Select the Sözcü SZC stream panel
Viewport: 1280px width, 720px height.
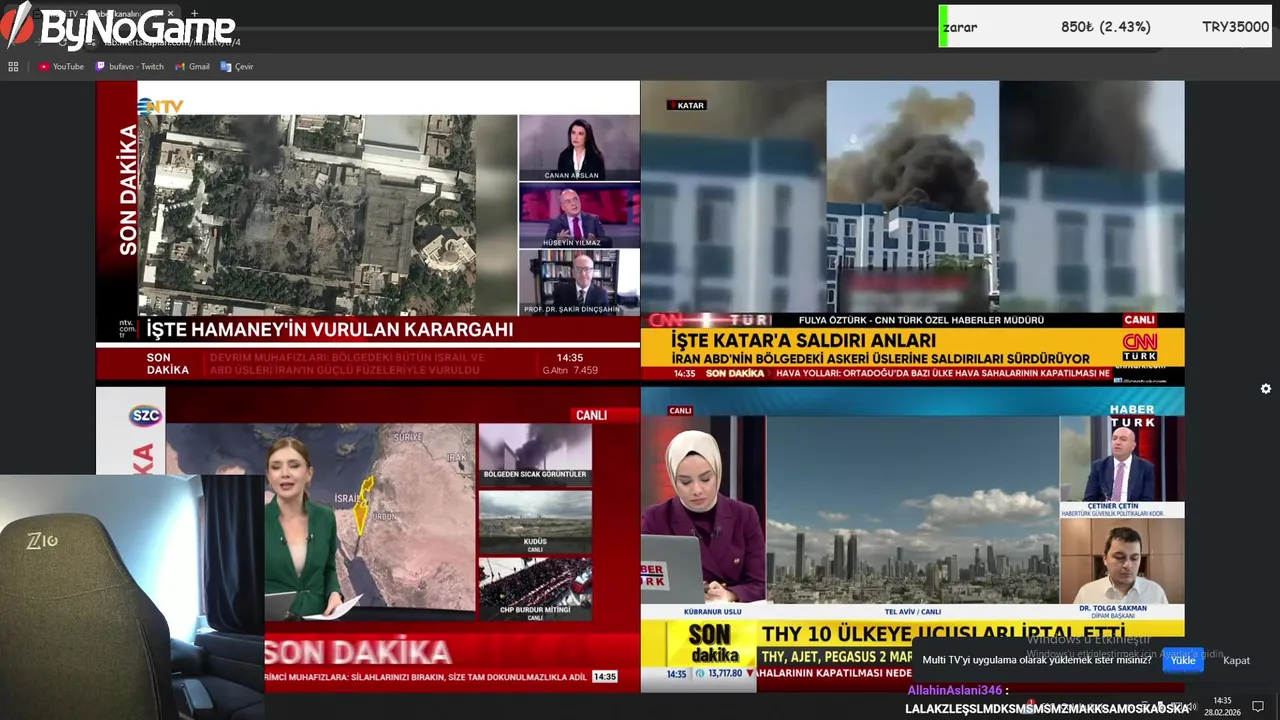click(368, 539)
